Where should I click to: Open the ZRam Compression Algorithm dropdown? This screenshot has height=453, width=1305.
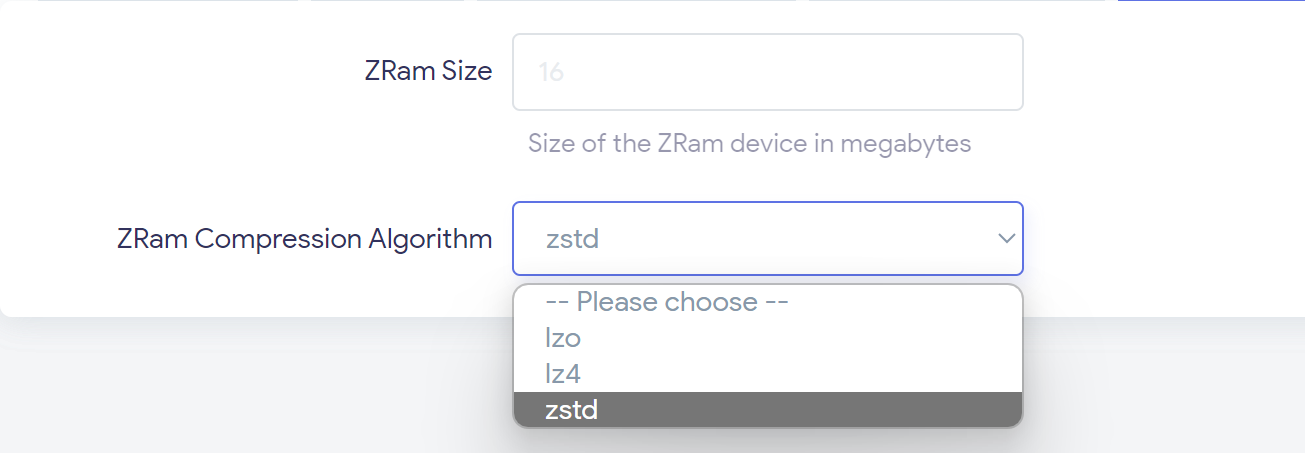[x=767, y=239]
